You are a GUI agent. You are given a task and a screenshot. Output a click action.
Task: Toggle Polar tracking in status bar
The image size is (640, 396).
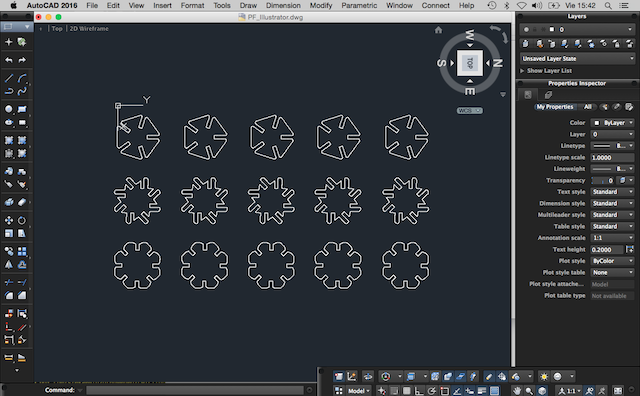(x=431, y=391)
